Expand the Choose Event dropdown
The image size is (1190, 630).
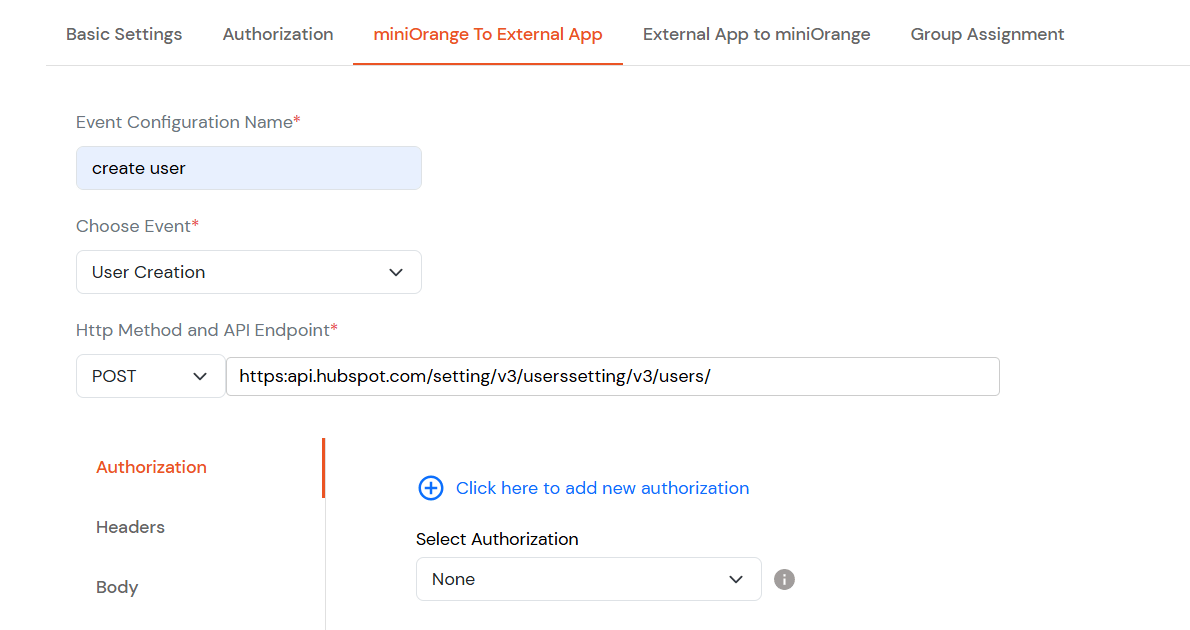249,272
